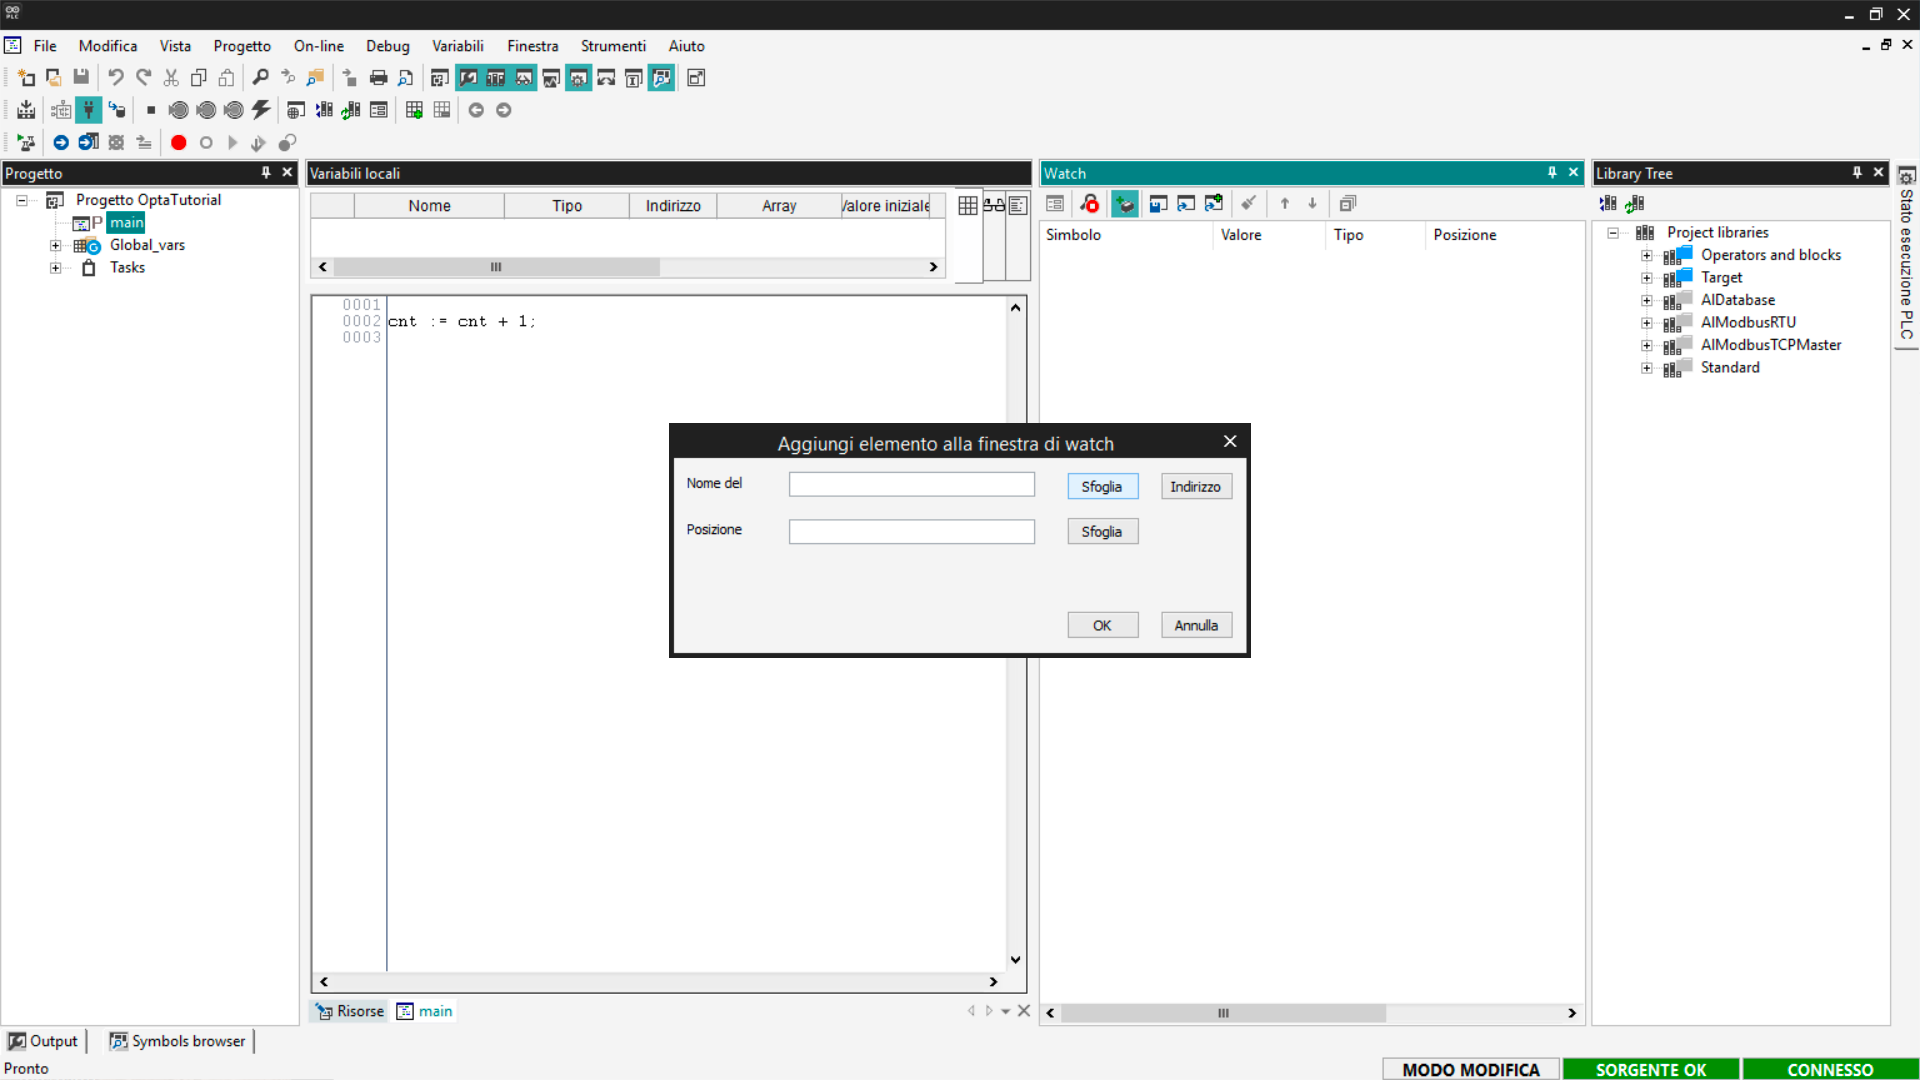This screenshot has height=1080, width=1920.
Task: Click the red breakpoint circle icon
Action: (178, 143)
